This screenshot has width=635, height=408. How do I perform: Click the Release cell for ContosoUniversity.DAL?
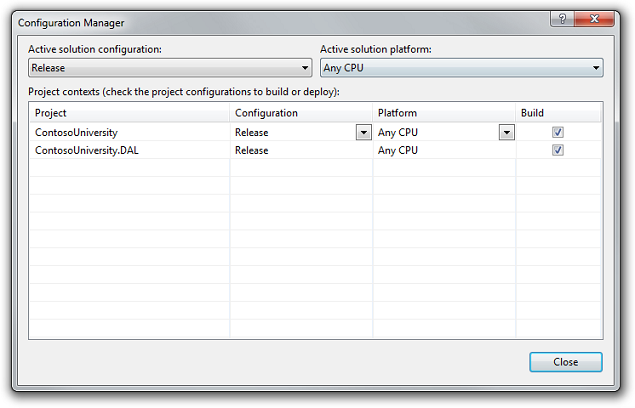[252, 151]
